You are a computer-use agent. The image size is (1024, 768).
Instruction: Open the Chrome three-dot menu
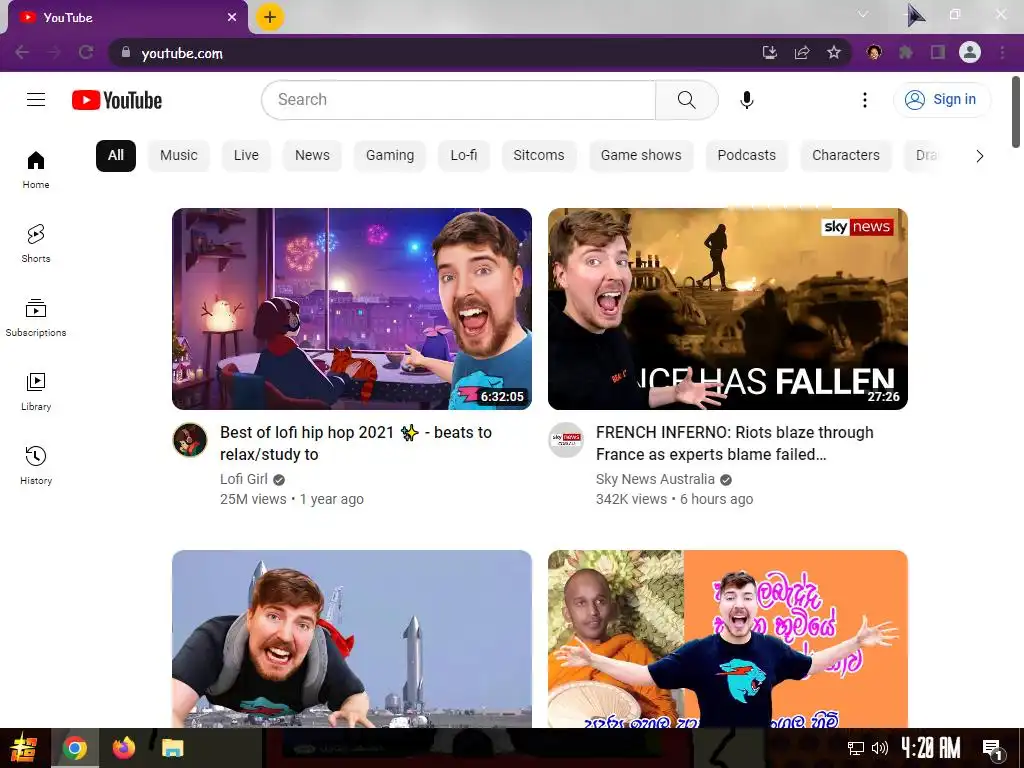click(1002, 52)
